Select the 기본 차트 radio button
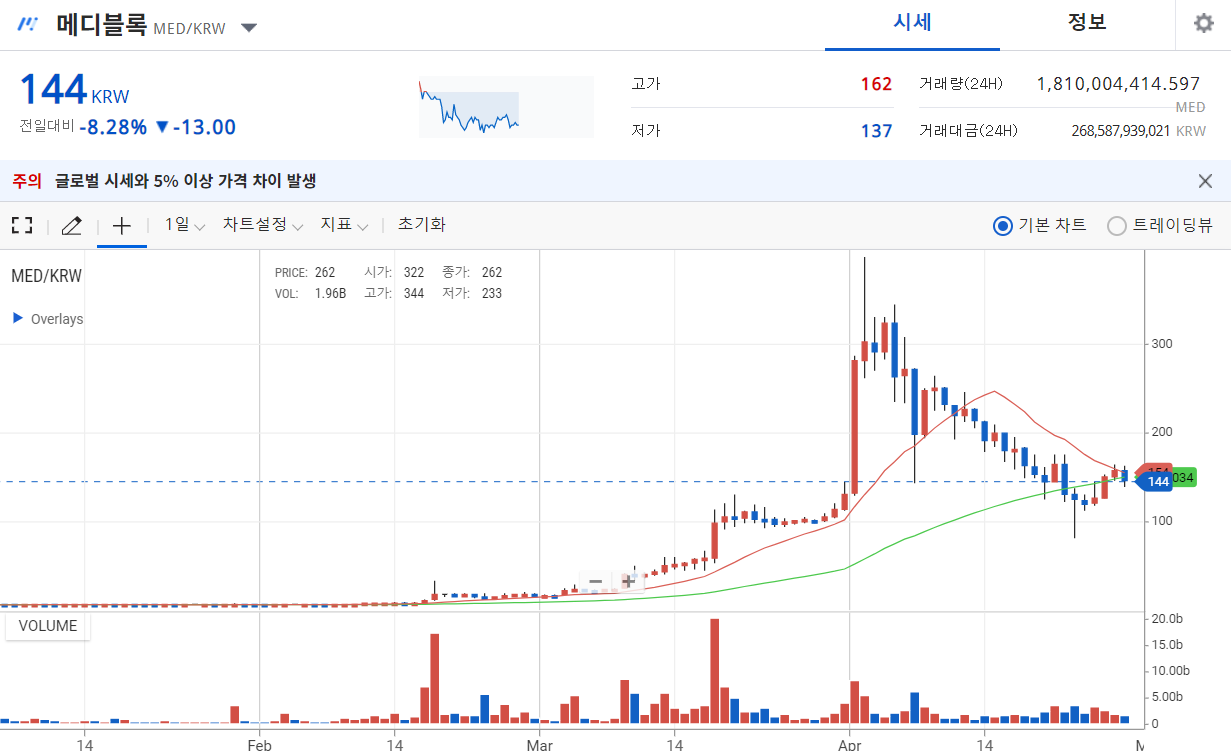Image resolution: width=1231 pixels, height=751 pixels. [x=1003, y=226]
